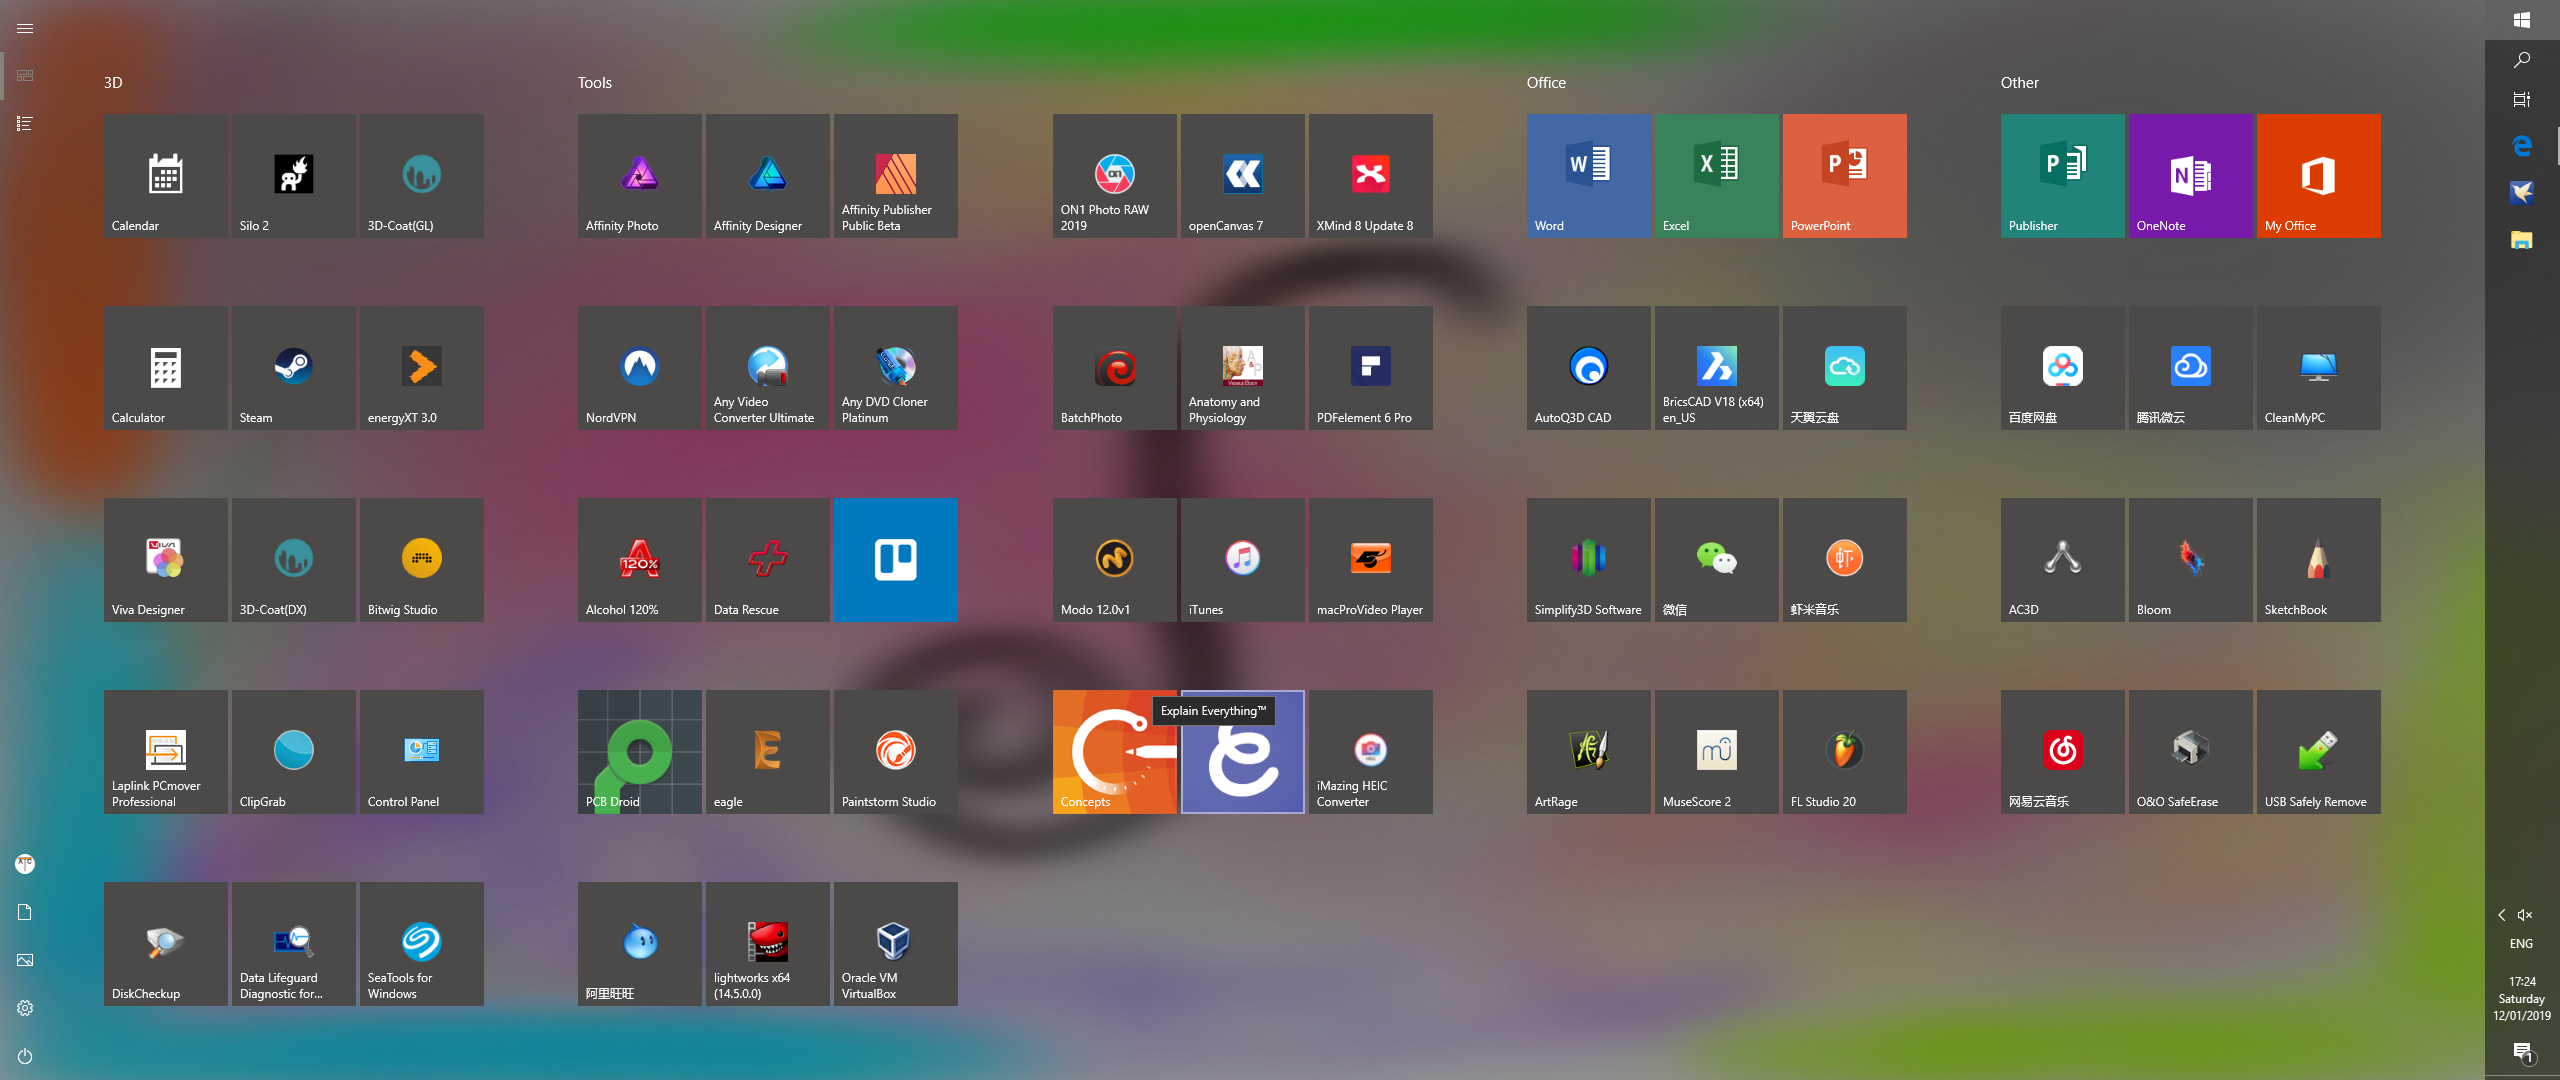Launch O&O SafeErase tile
The image size is (2560, 1080).
2191,752
